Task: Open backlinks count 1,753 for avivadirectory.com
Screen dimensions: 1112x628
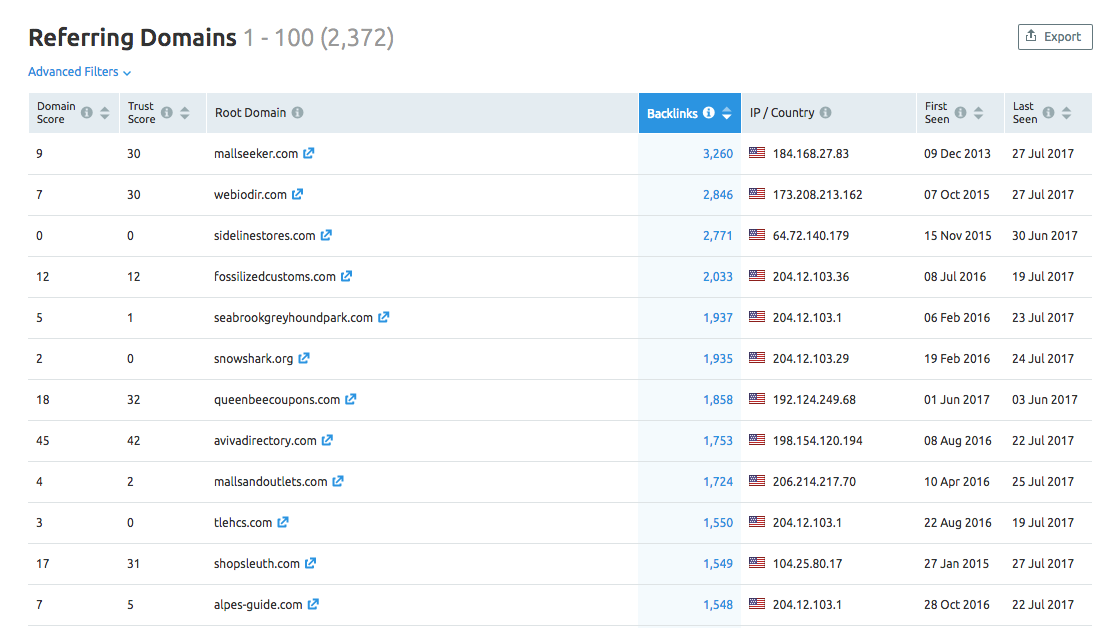Action: tap(718, 441)
